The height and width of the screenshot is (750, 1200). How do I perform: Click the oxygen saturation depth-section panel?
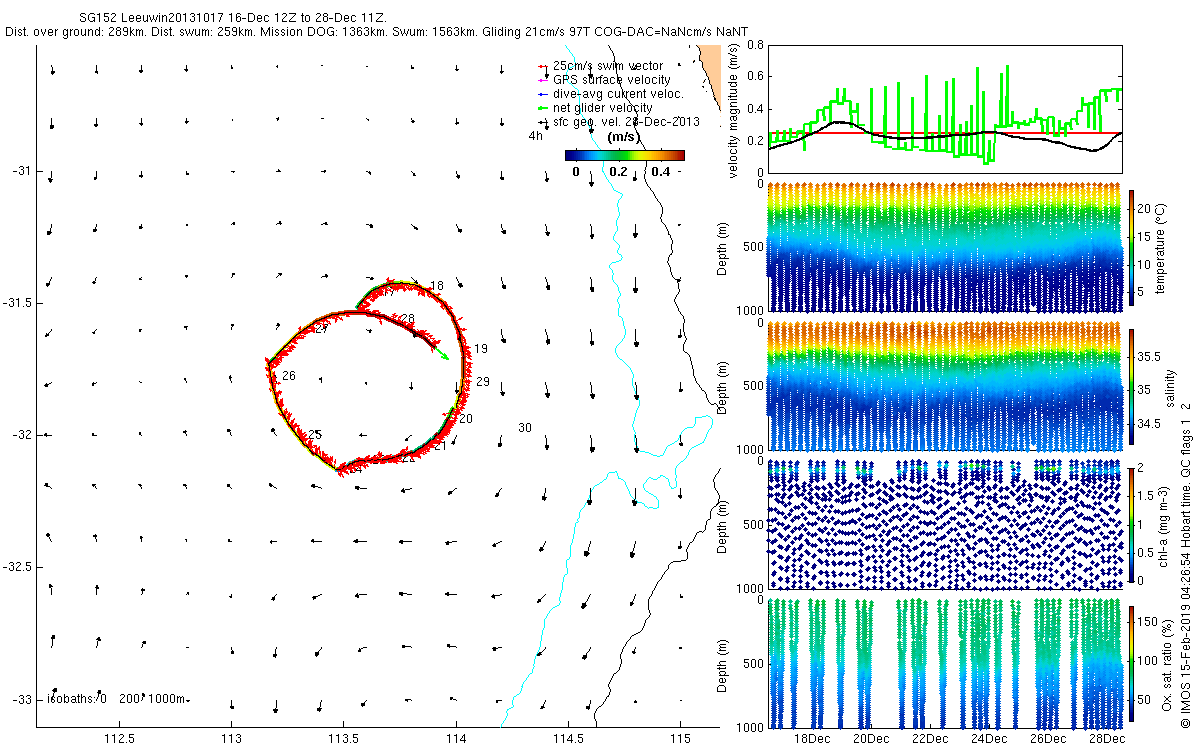pos(945,662)
